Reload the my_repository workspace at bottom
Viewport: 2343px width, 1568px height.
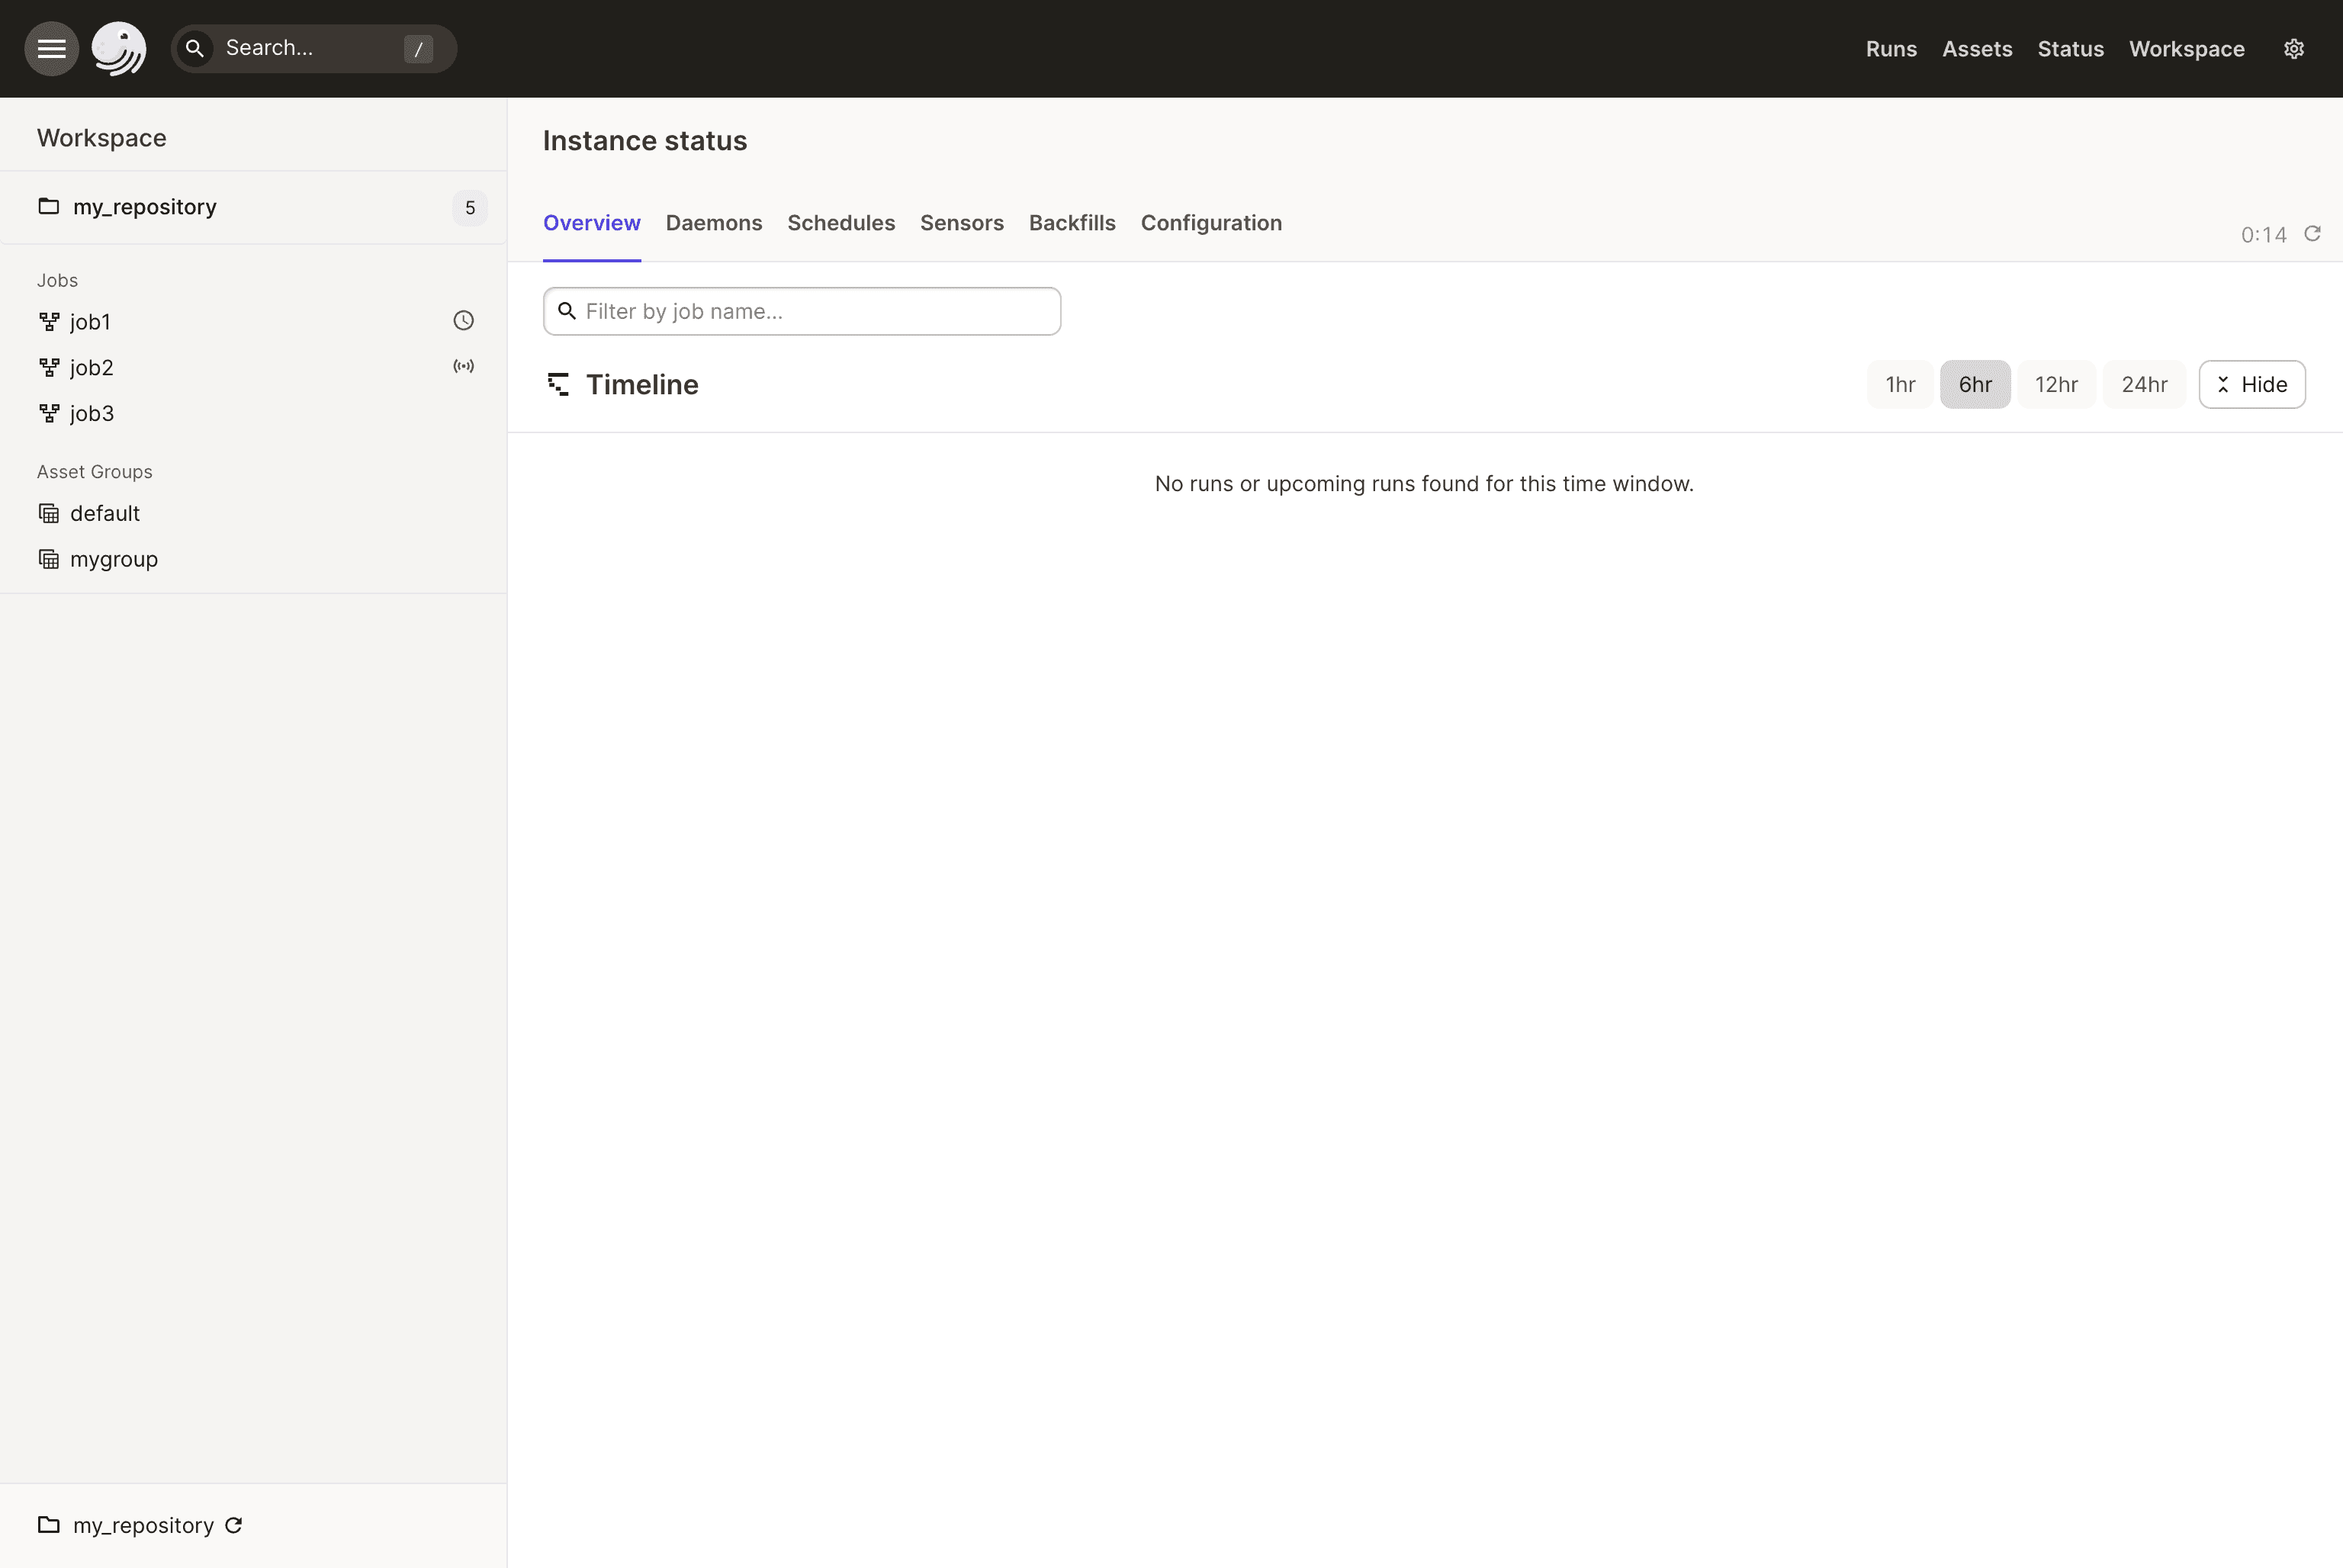[x=233, y=1525]
